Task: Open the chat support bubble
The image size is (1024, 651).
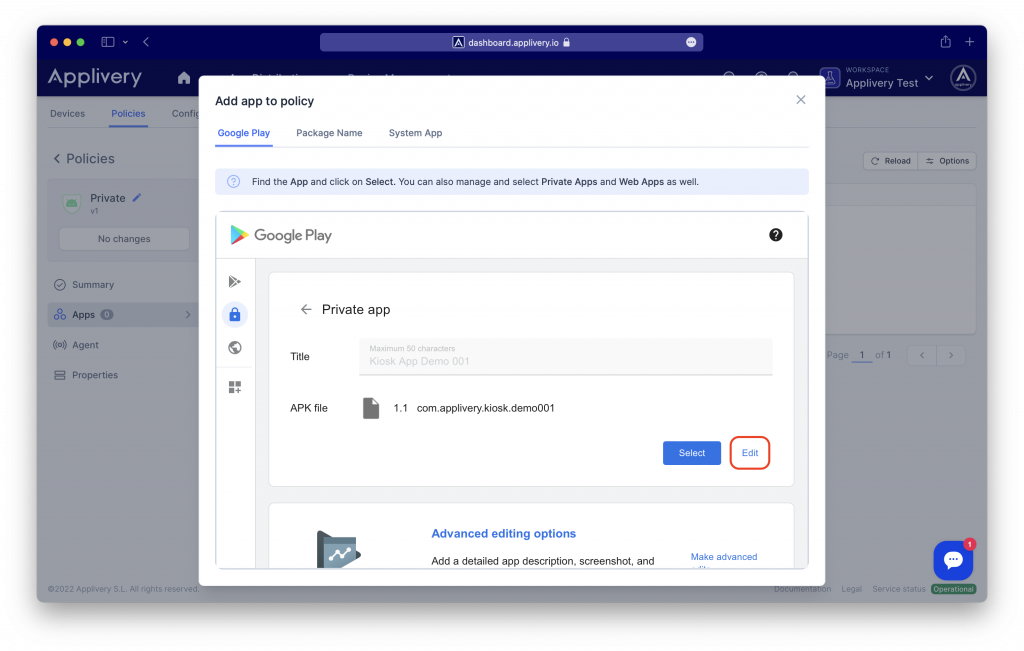Action: pos(953,560)
